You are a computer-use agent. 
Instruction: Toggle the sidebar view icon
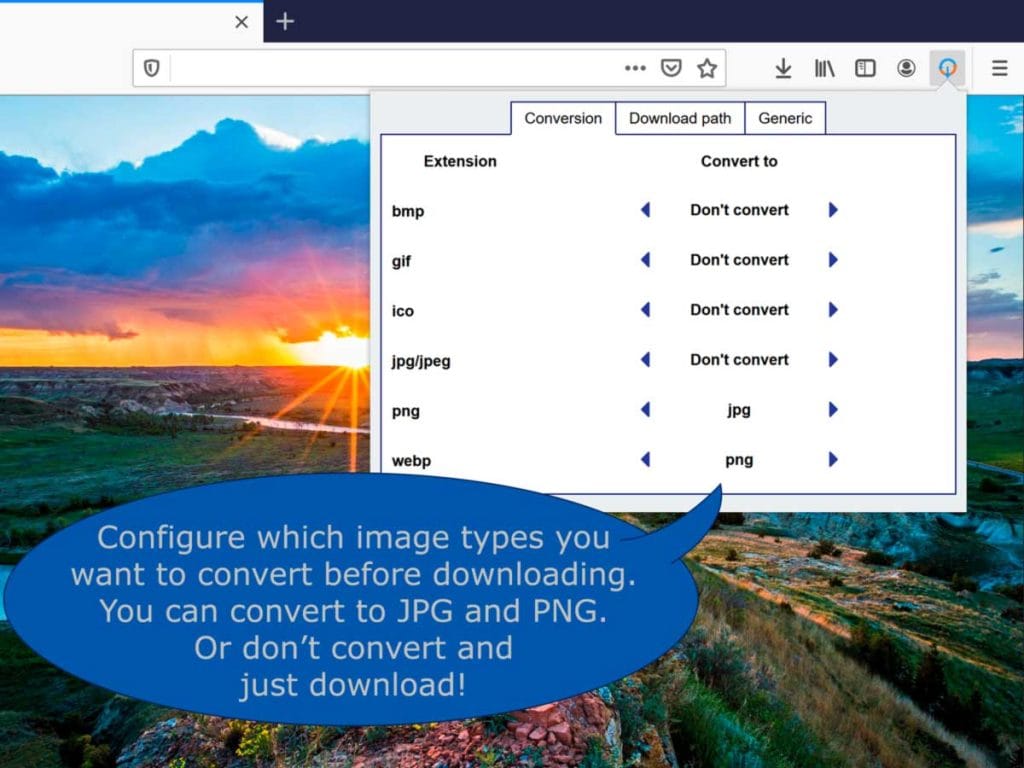point(865,68)
